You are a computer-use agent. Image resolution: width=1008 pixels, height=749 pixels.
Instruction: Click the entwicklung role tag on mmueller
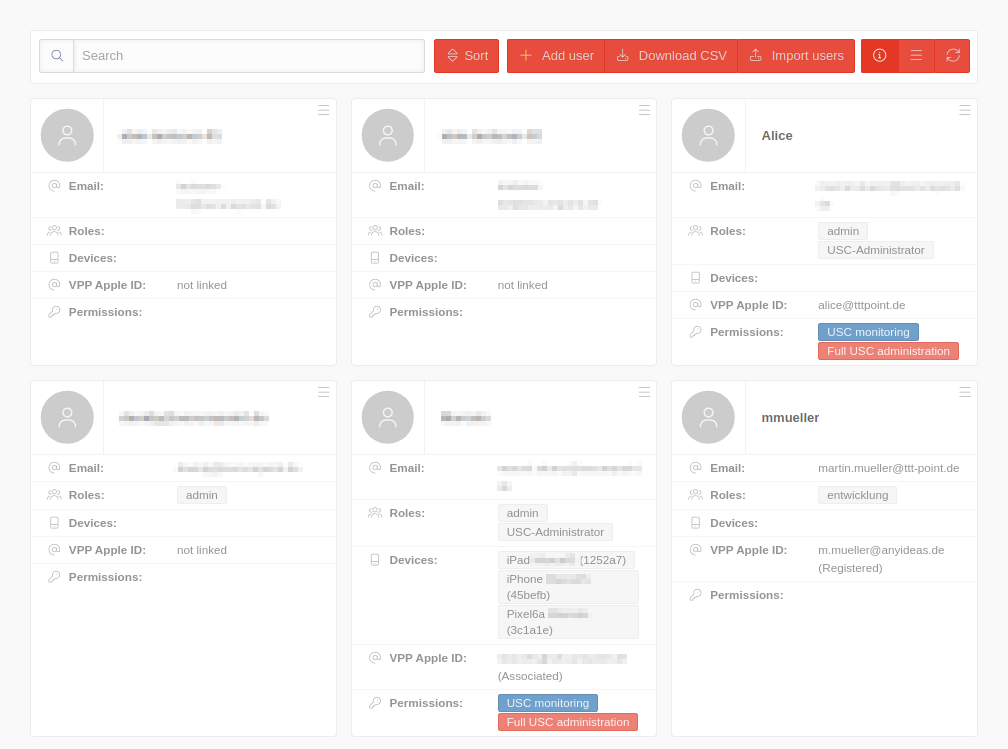tap(857, 495)
